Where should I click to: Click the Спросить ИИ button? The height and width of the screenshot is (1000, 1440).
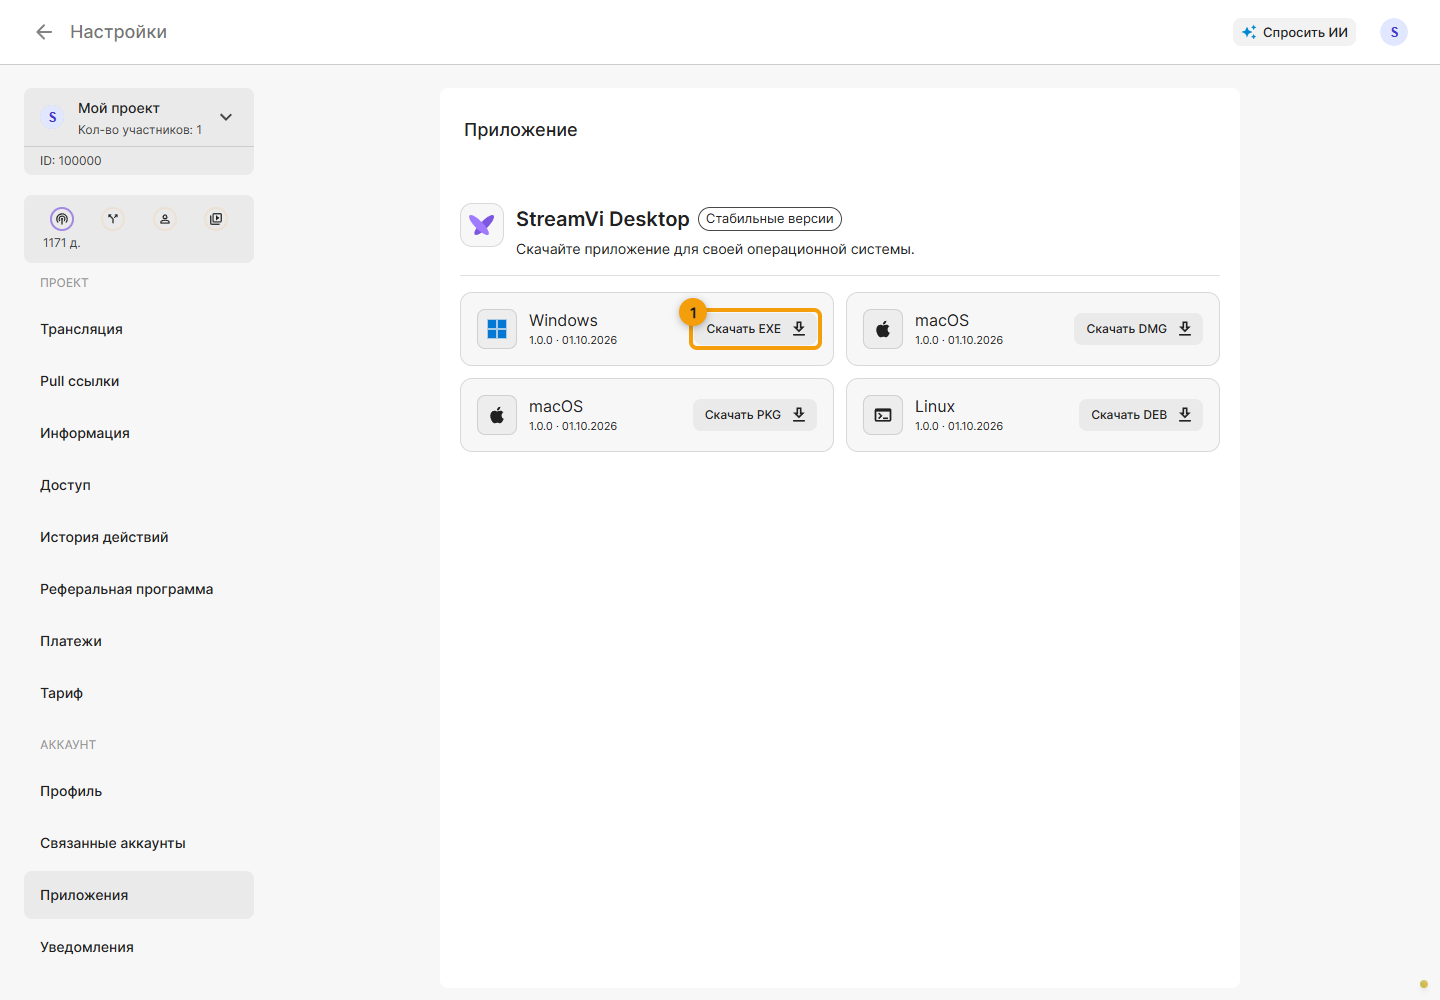tap(1294, 32)
